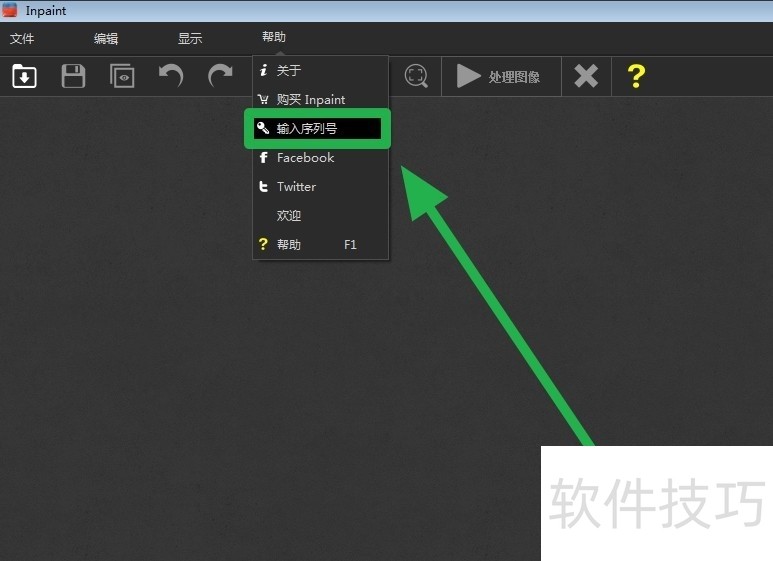Undo last action arrow

[171, 75]
